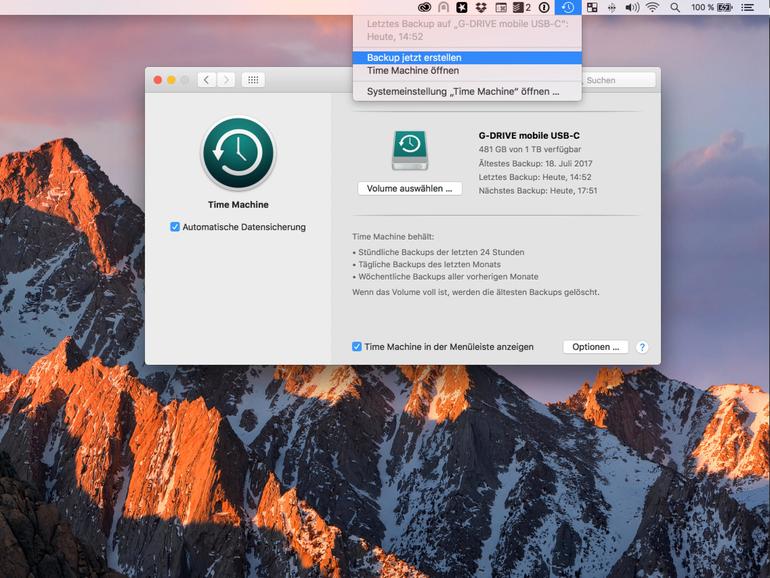Image resolution: width=770 pixels, height=578 pixels.
Task: Open the Wi-Fi menu bar icon
Action: click(653, 7)
